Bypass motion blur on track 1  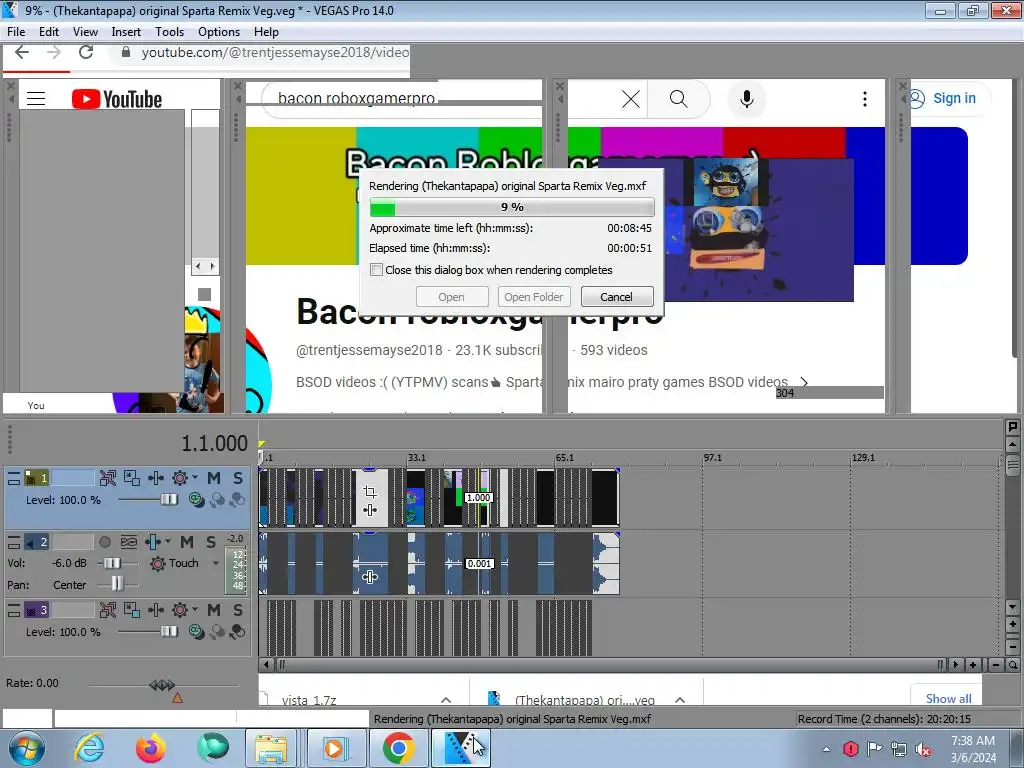108,478
